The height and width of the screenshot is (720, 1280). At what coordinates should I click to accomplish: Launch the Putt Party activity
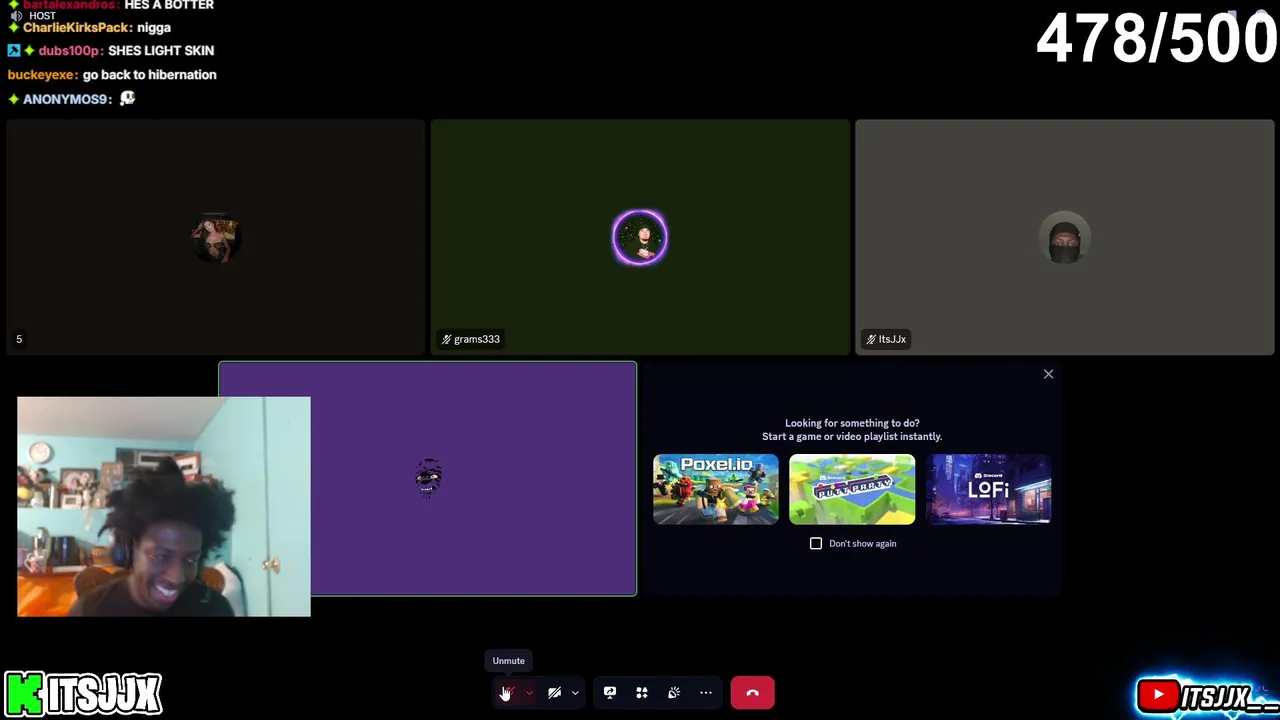(852, 489)
